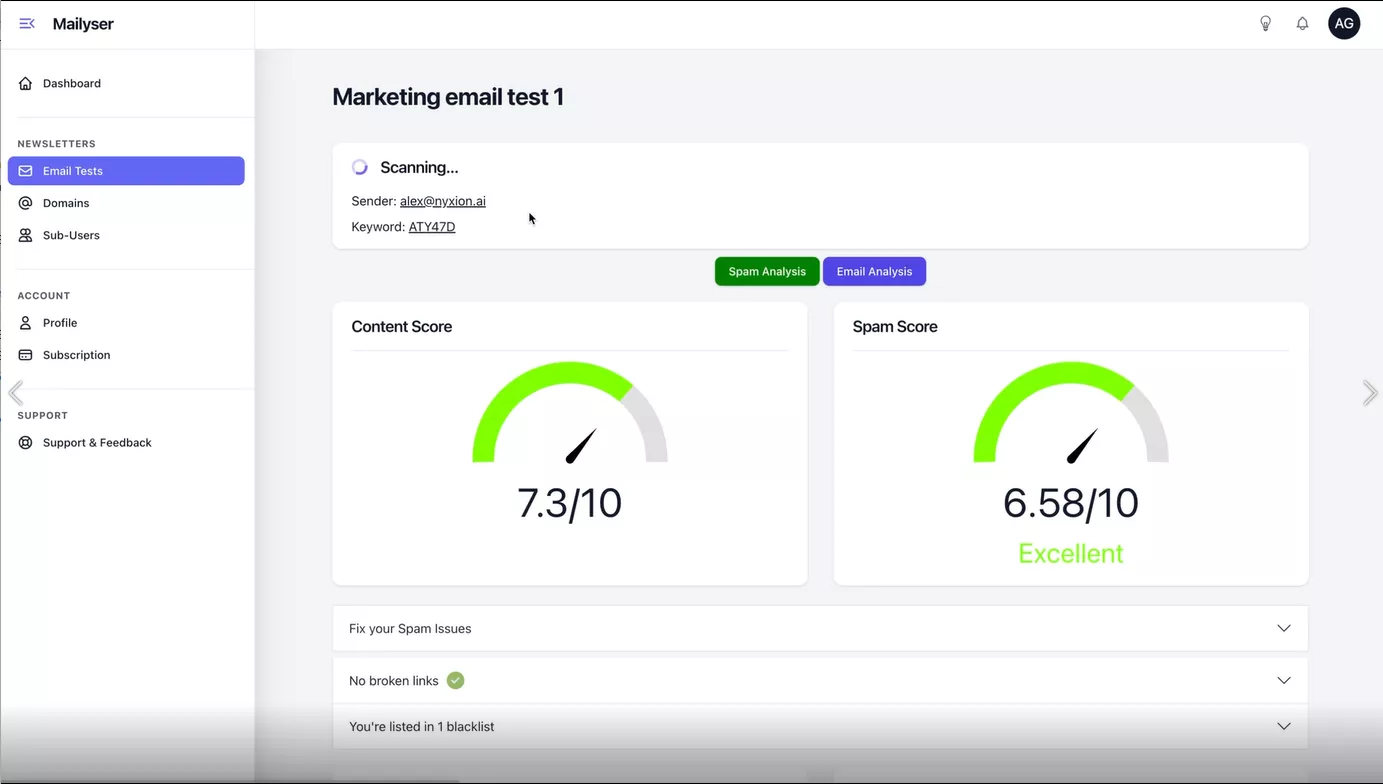Image resolution: width=1383 pixels, height=784 pixels.
Task: Click the Support & Feedback lifebuoy icon
Action: (26, 443)
